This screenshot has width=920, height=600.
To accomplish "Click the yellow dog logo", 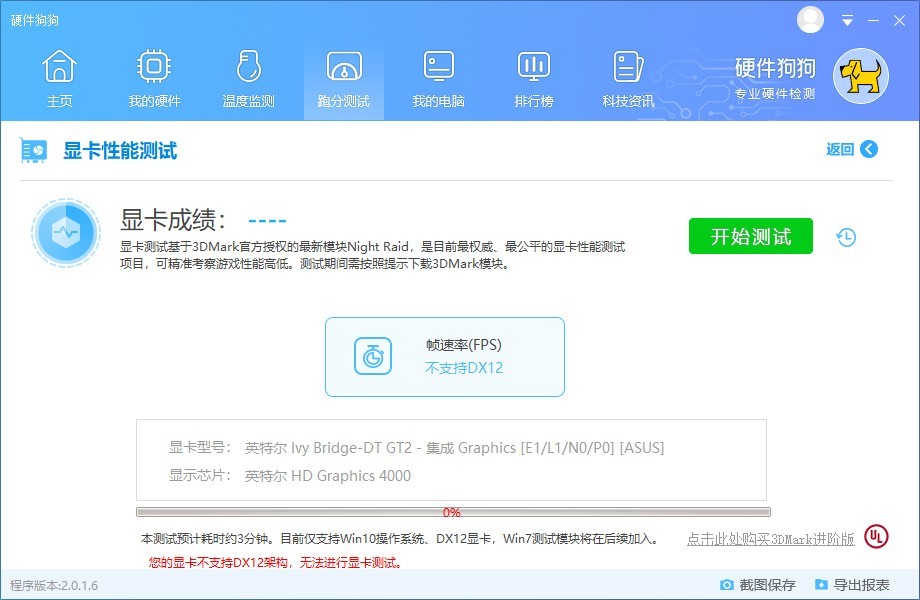I will [861, 76].
